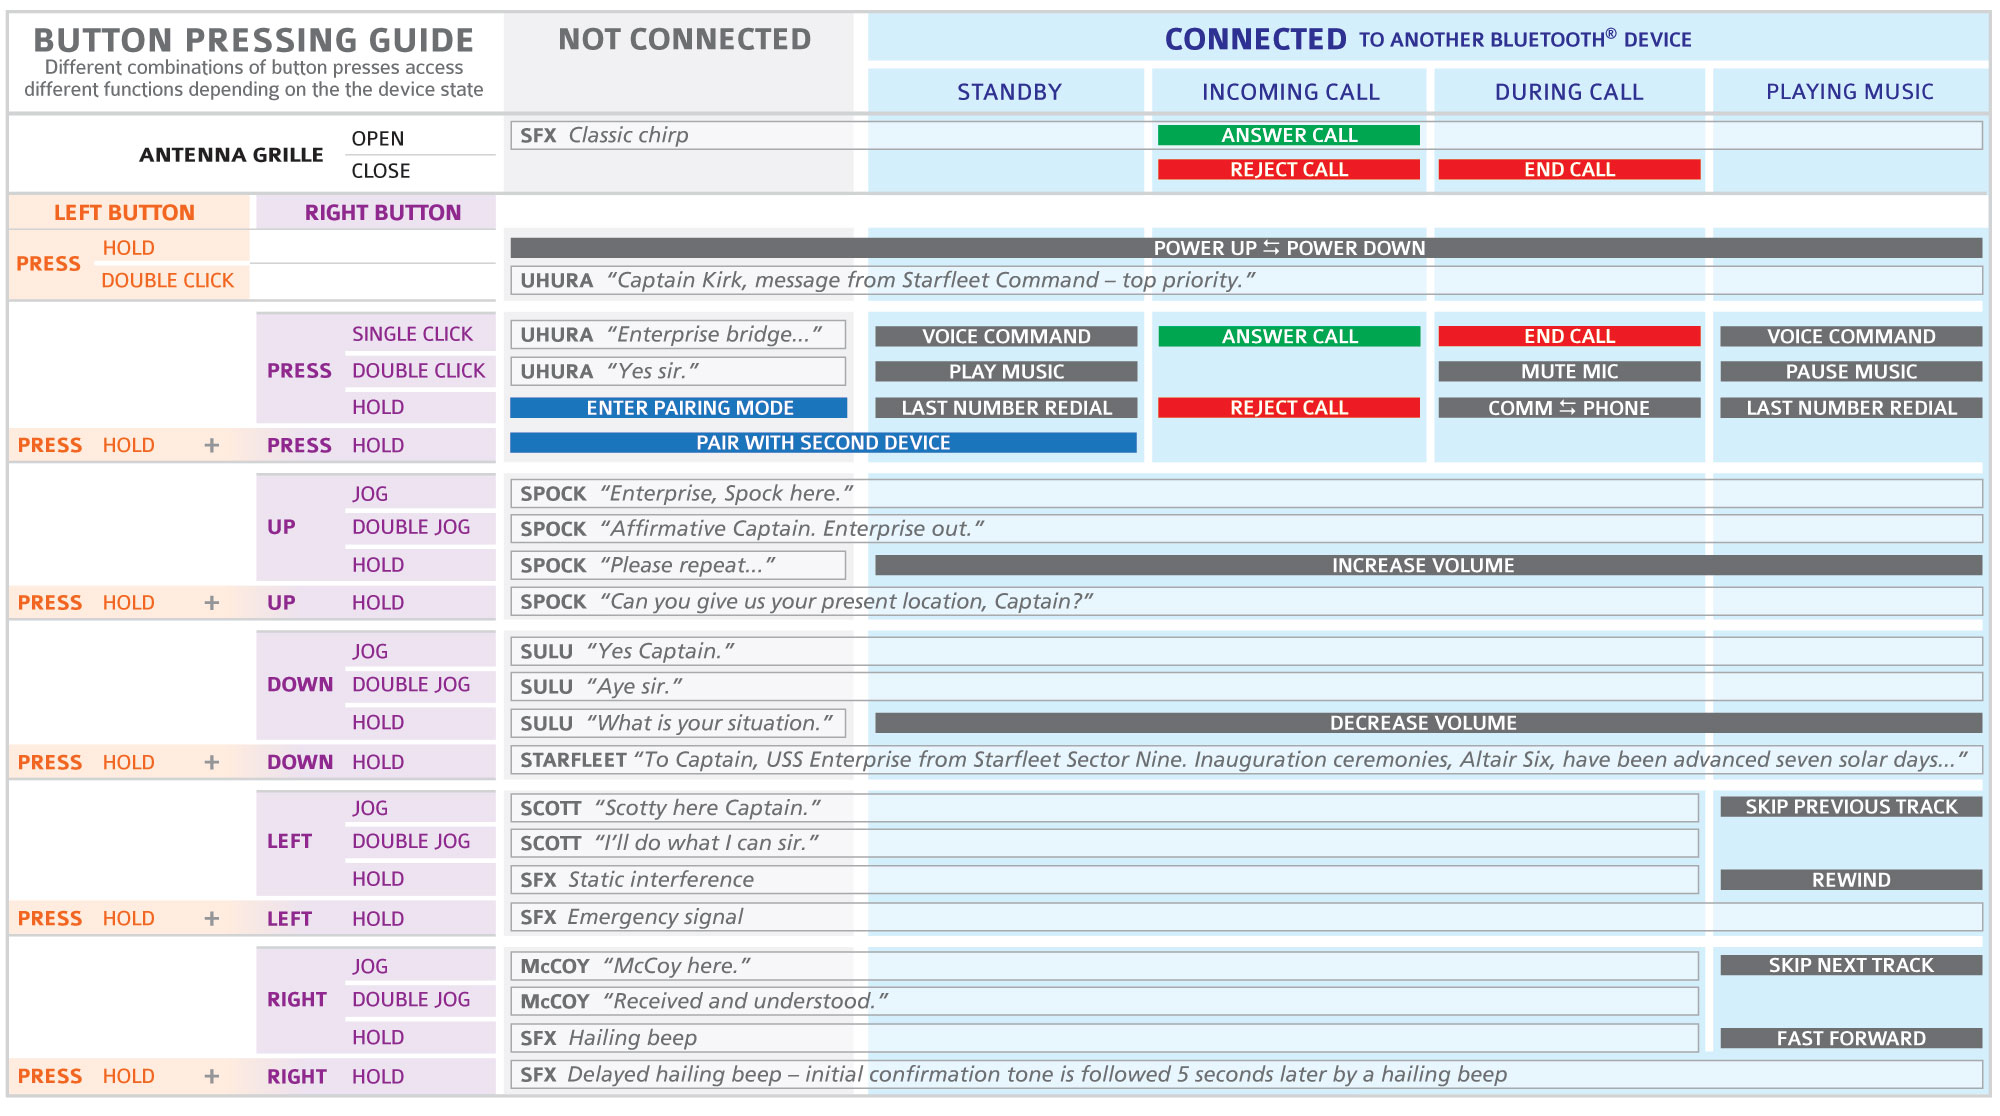Click the SKIP NEXT TRACK bar

[1851, 965]
